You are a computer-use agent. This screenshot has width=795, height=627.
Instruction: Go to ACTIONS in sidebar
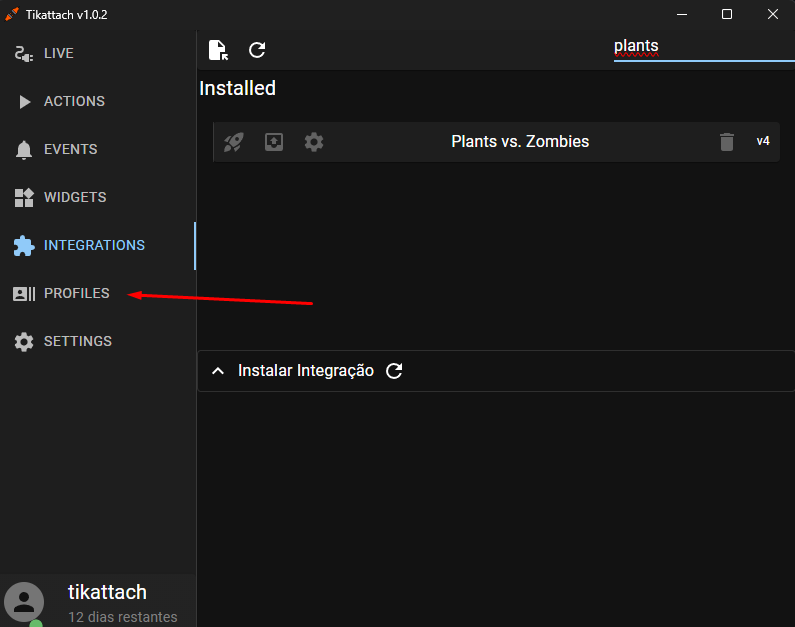(97, 101)
